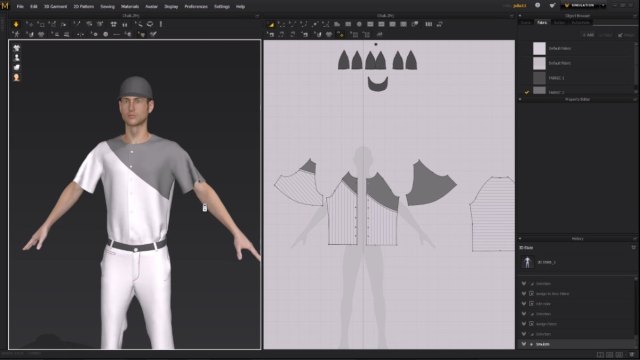
Task: Collapse the Property Editor panel arrow
Action: pyautogui.click(x=520, y=99)
